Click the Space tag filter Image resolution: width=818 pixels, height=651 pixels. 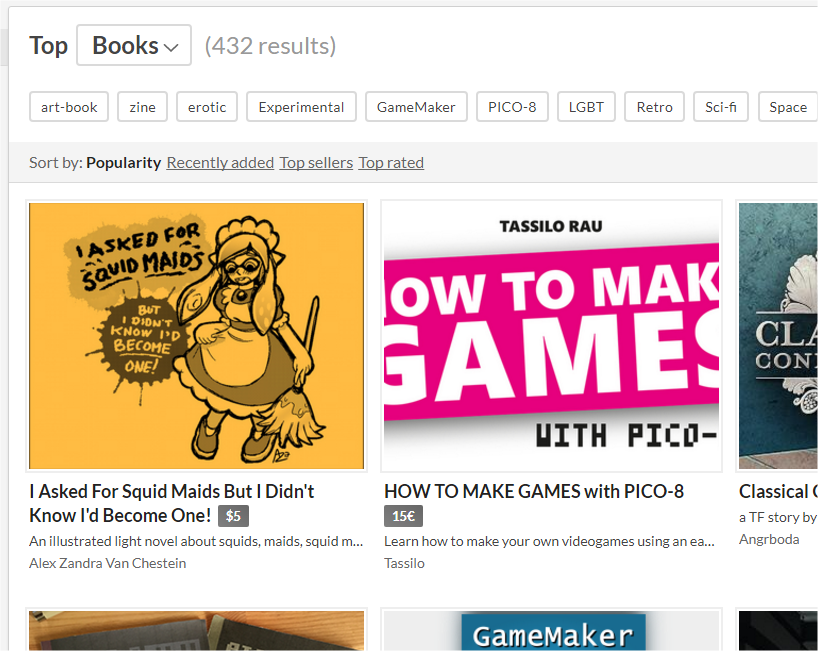(788, 107)
